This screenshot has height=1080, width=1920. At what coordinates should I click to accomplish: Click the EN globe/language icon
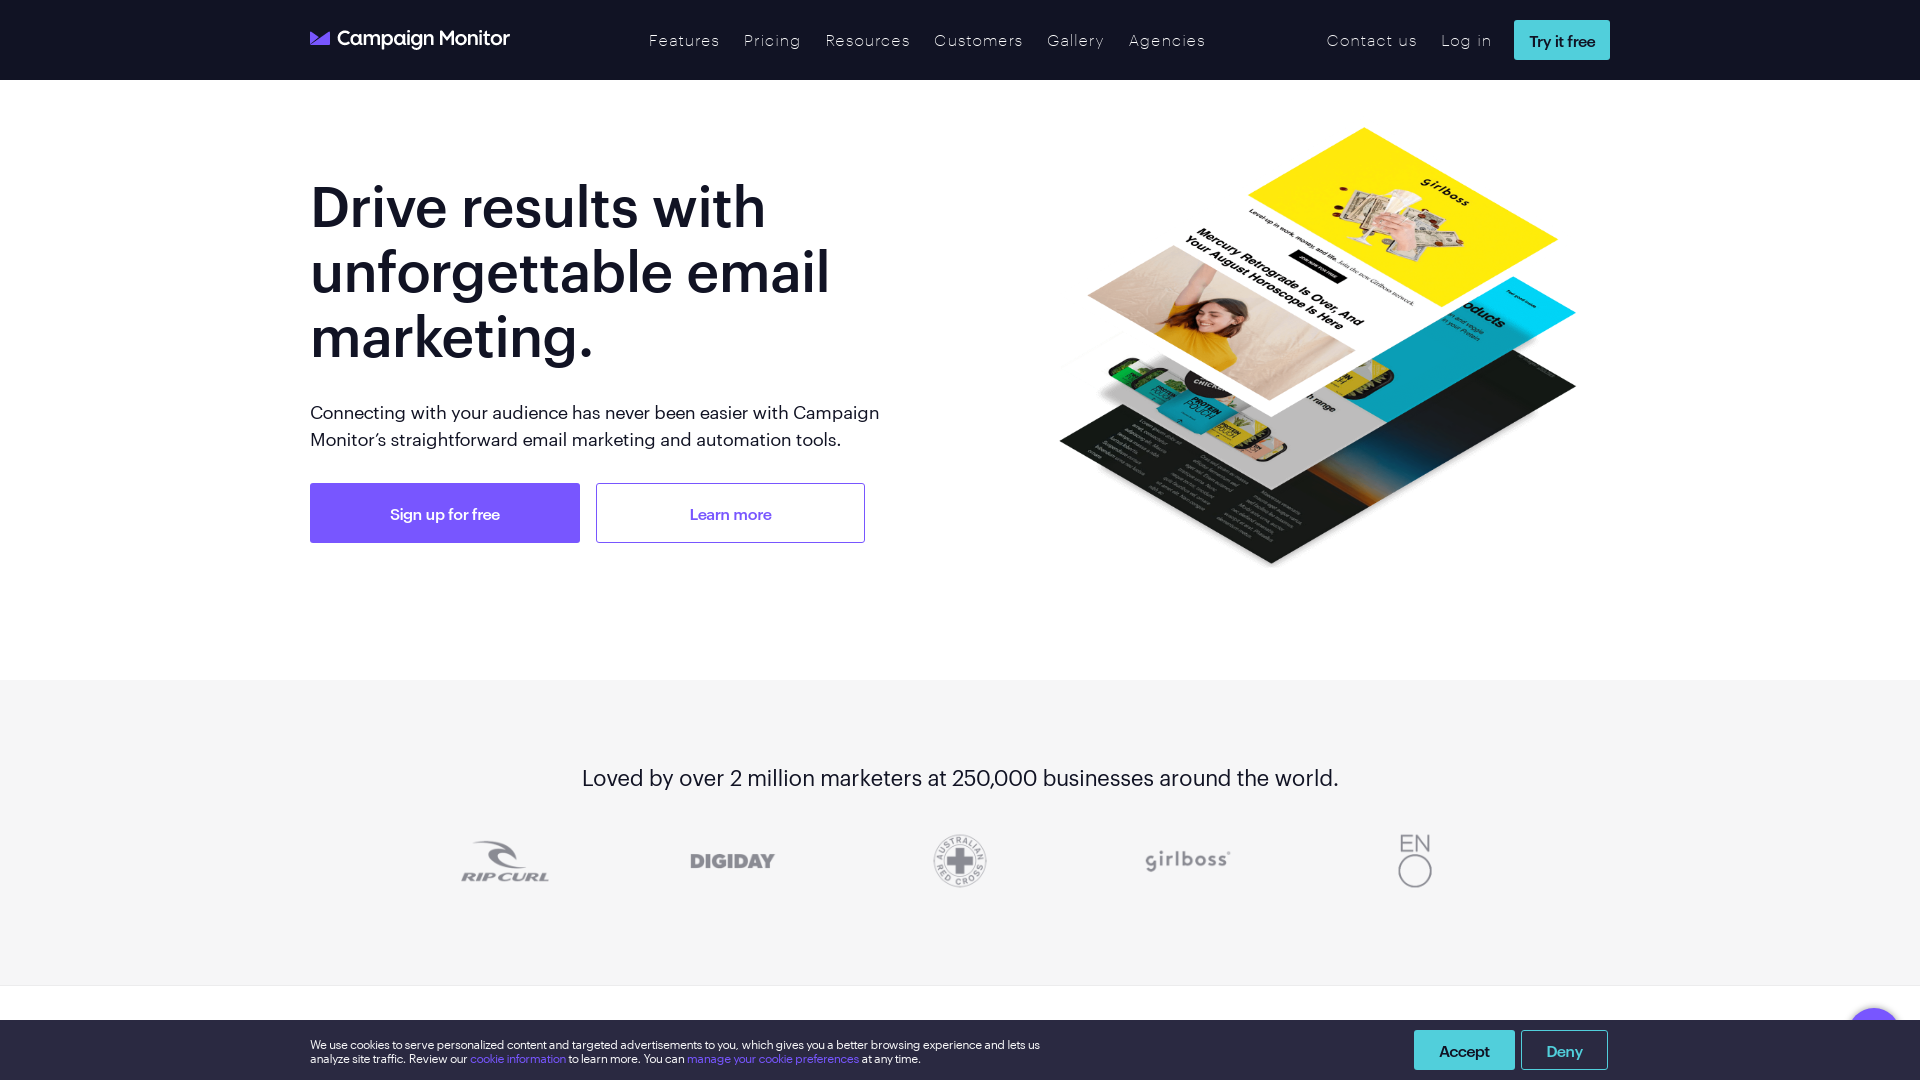coord(1414,860)
